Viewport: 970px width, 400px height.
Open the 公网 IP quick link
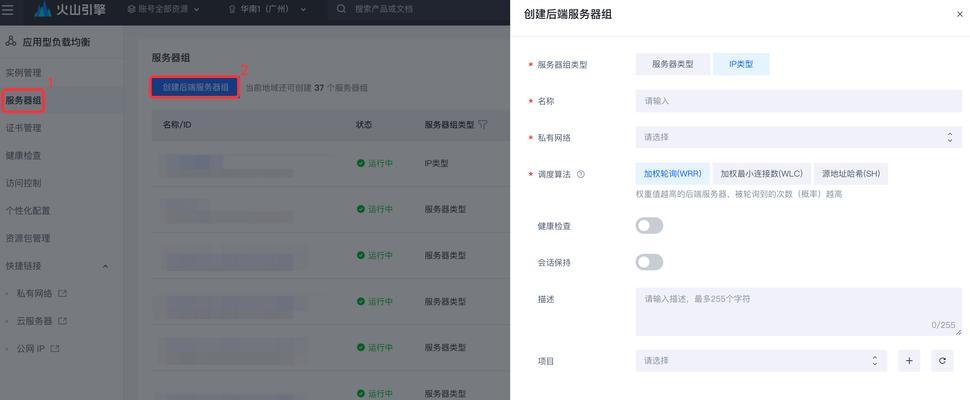31,349
